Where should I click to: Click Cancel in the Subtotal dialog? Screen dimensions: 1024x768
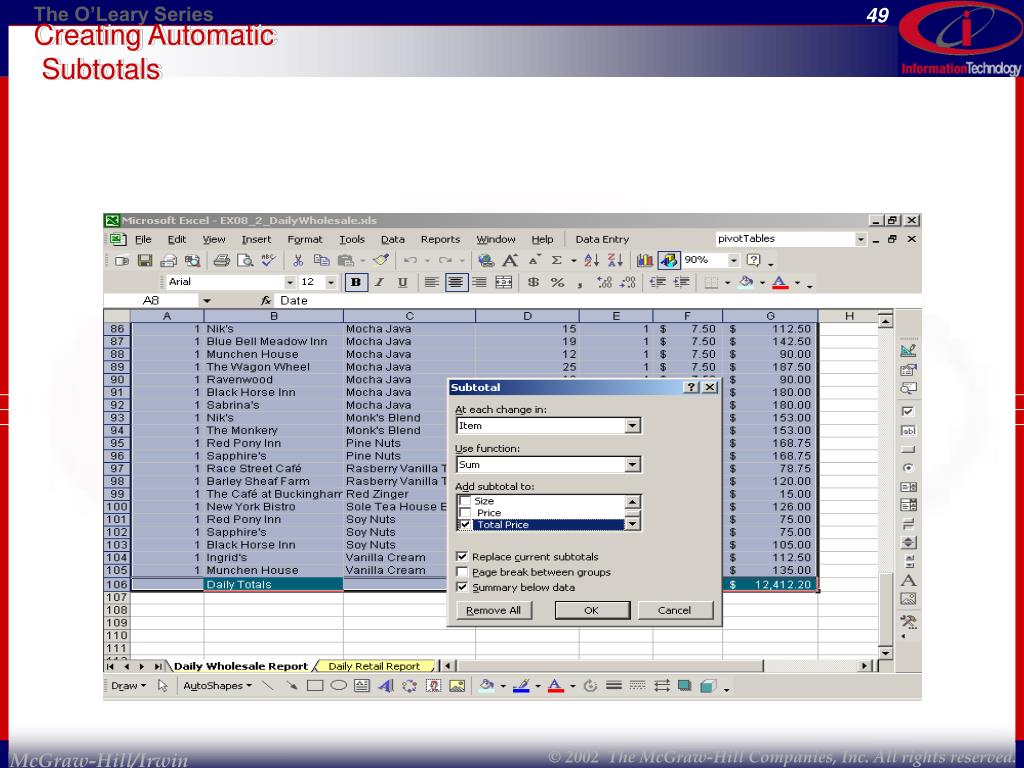pyautogui.click(x=675, y=610)
